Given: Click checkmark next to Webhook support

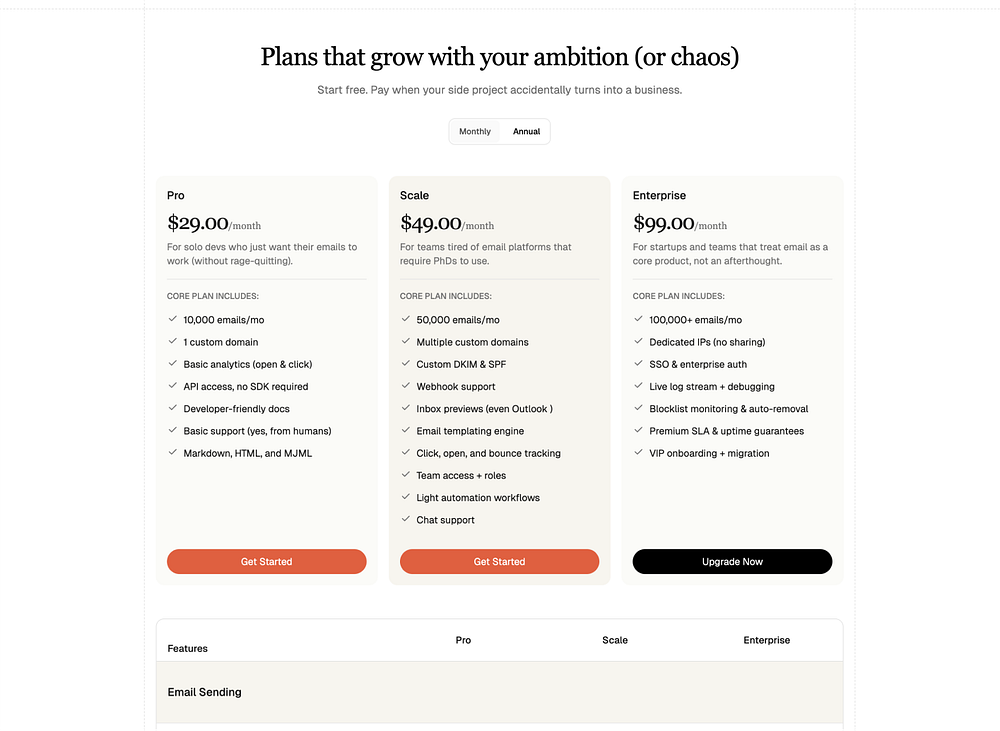Looking at the screenshot, I should (x=406, y=387).
